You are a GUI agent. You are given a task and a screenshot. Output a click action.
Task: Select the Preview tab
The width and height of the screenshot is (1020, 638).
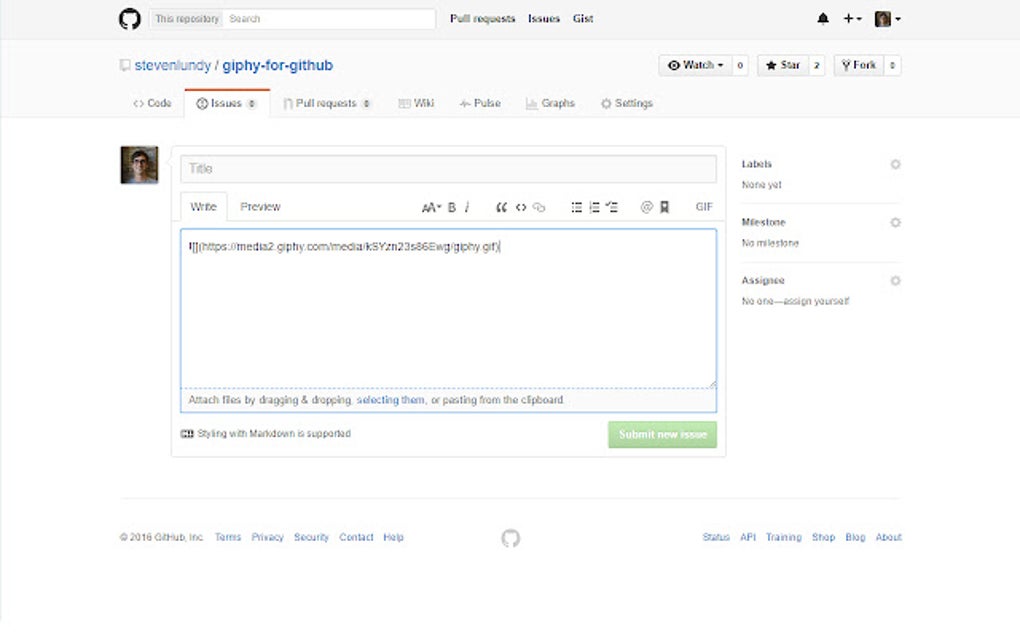[x=260, y=207]
